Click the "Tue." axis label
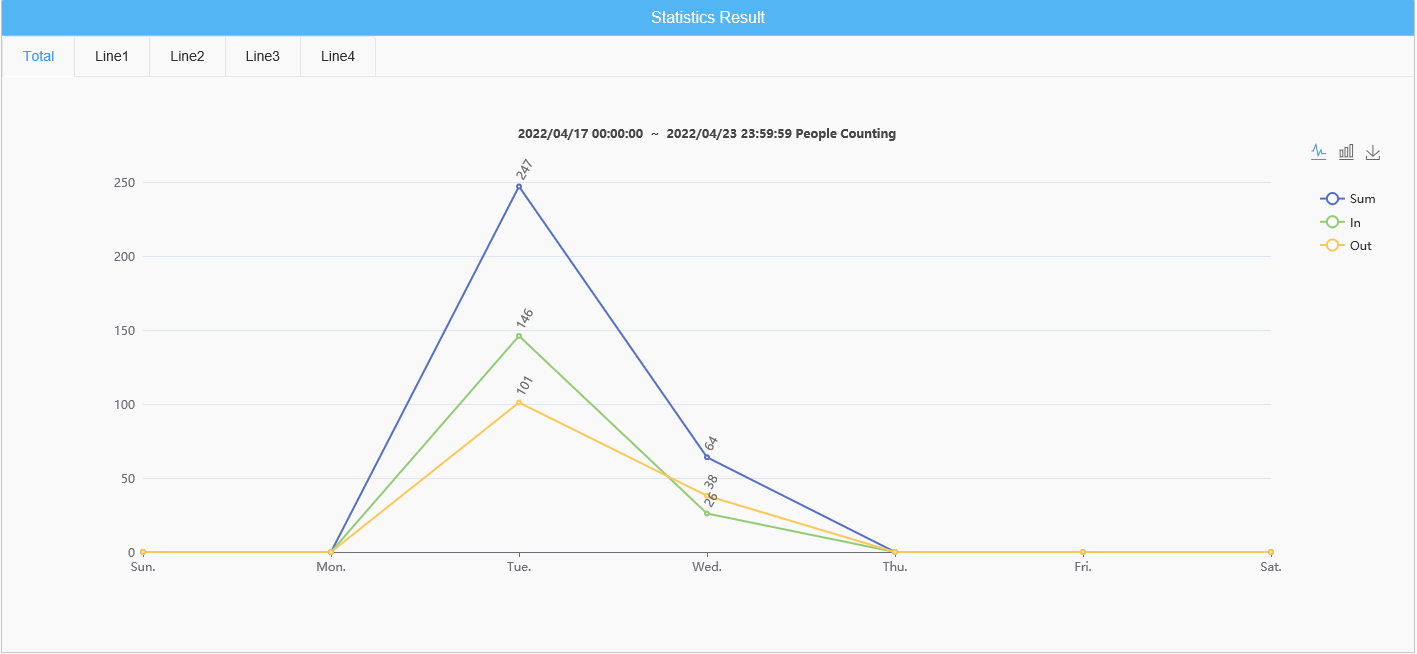Image resolution: width=1417 pixels, height=654 pixels. pos(519,567)
